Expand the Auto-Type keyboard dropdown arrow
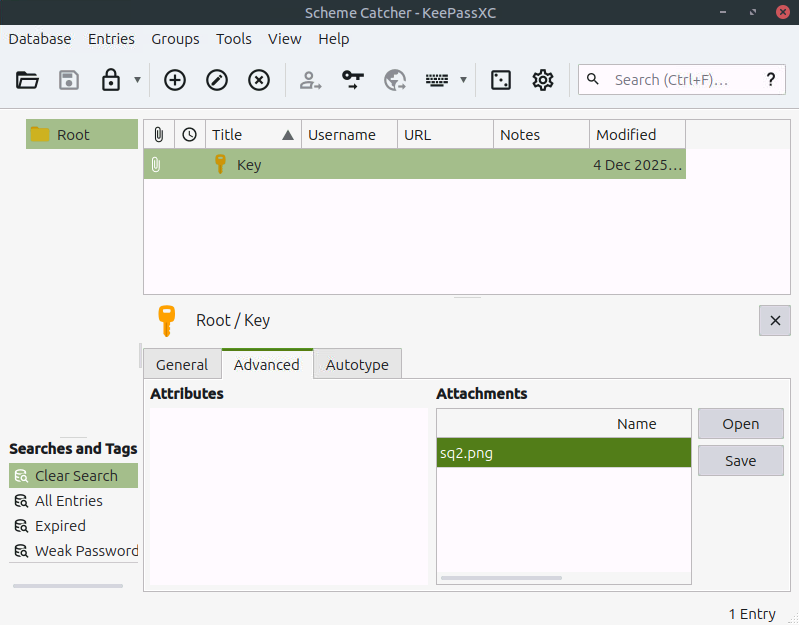Screen dimensions: 799x625 (463, 80)
